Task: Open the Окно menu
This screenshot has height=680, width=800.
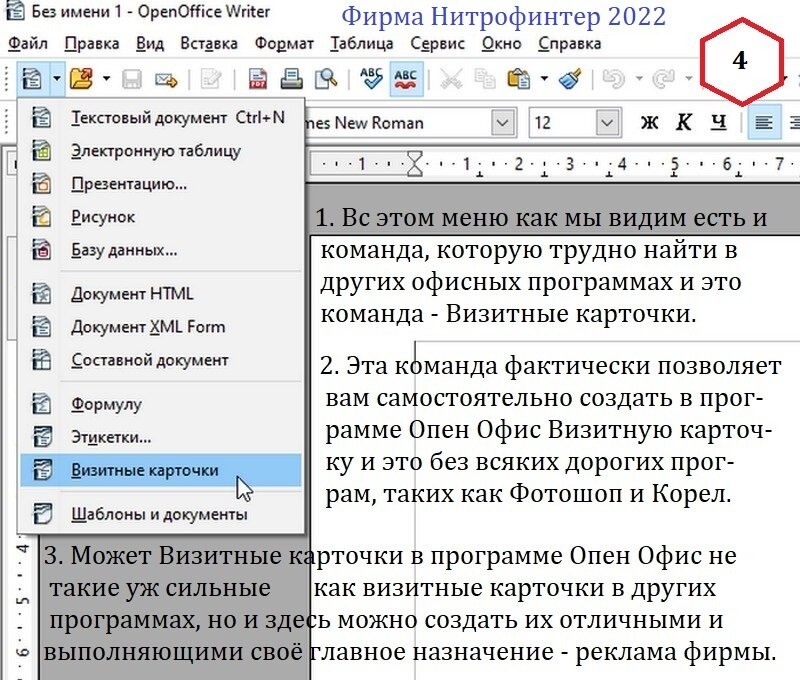Action: pyautogui.click(x=501, y=44)
